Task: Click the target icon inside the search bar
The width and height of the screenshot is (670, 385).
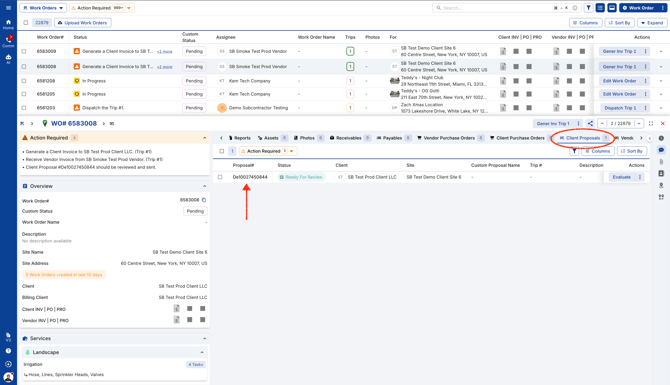Action: point(575,8)
